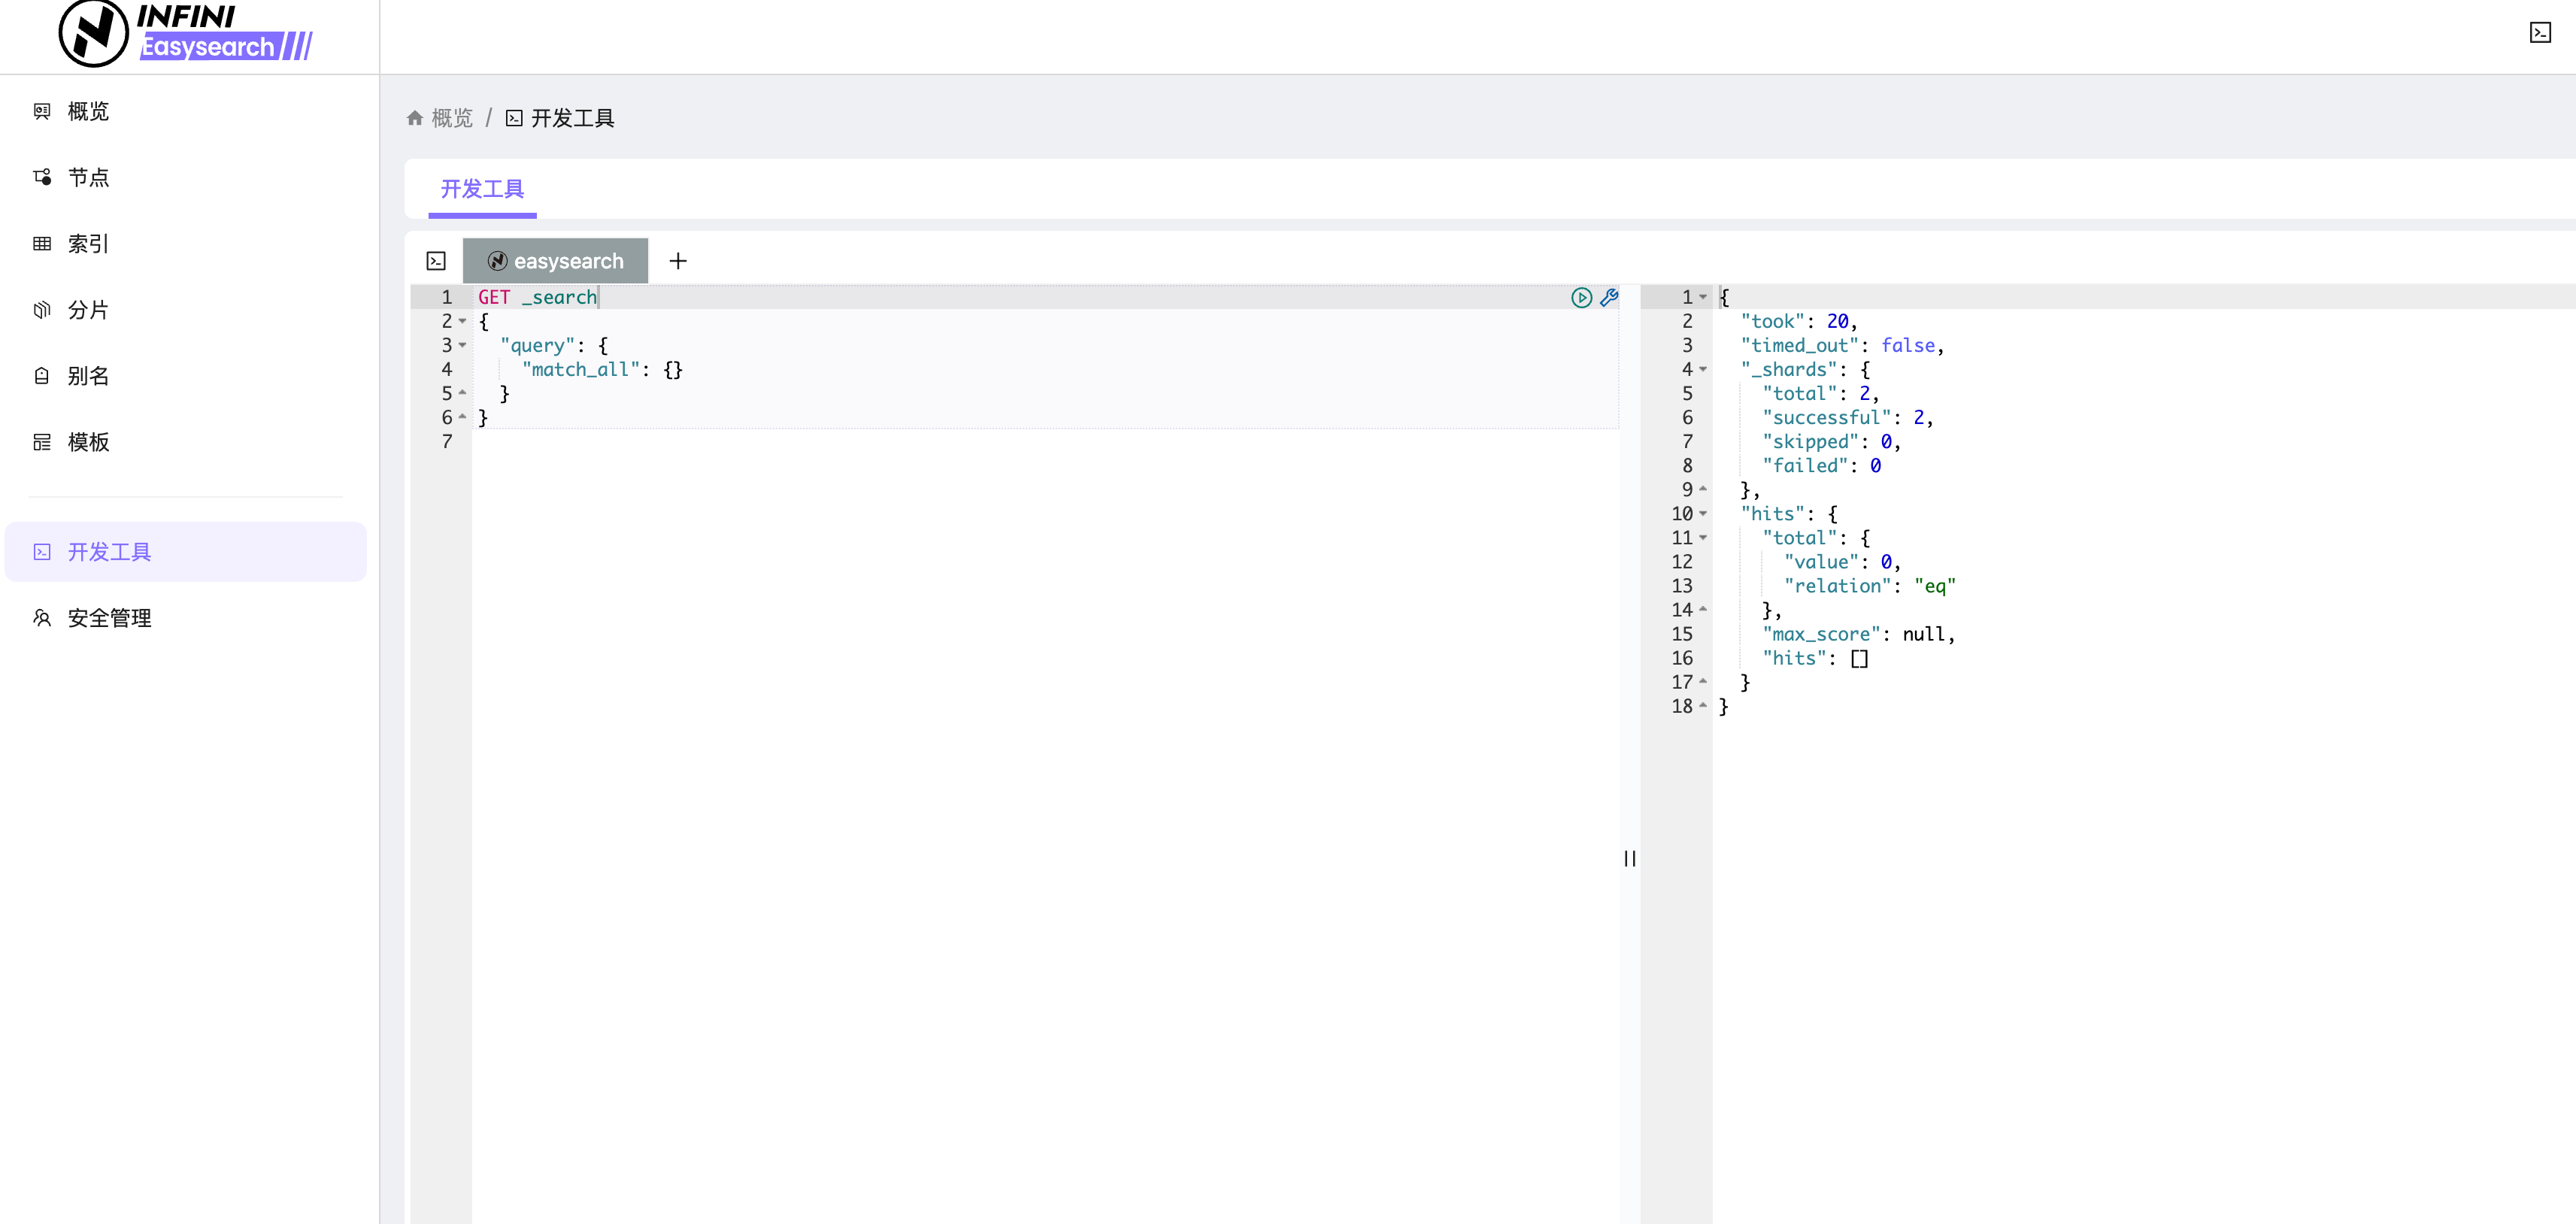This screenshot has width=2576, height=1224.
Task: Open 模板 templates in sidebar
Action: 88,442
